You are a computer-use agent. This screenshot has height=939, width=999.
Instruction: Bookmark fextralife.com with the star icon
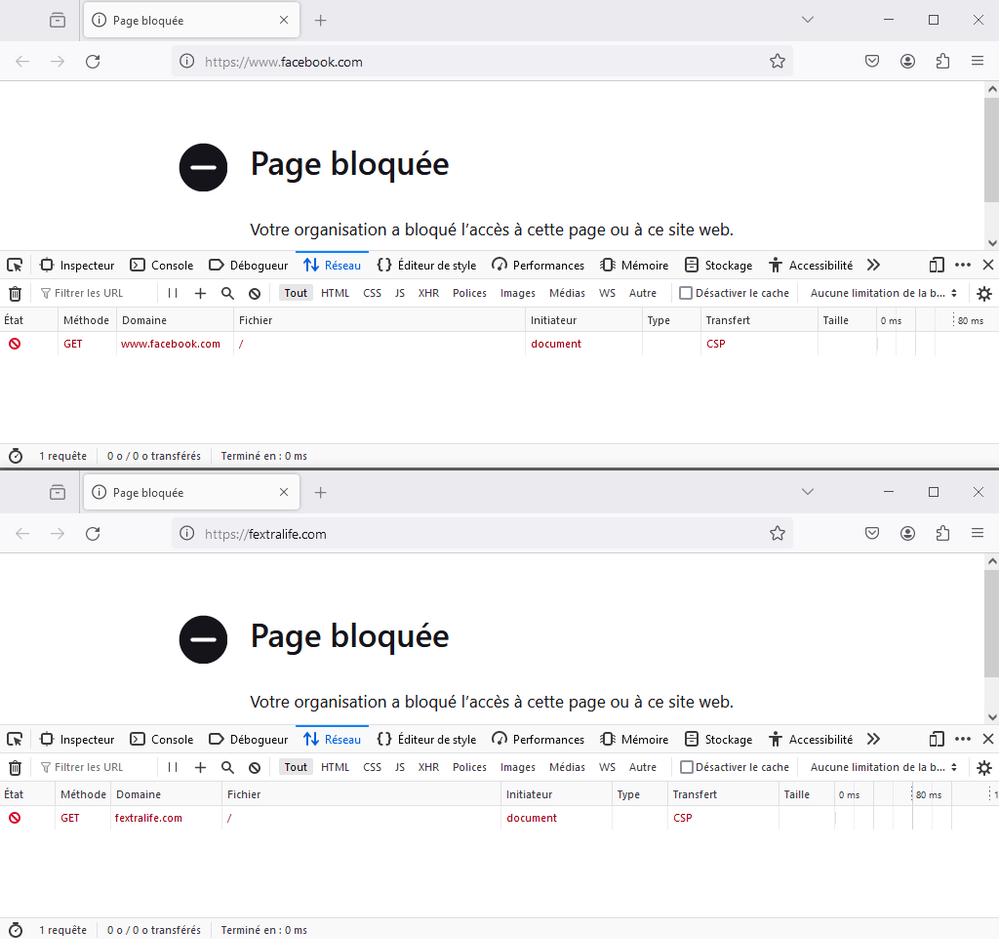[777, 534]
